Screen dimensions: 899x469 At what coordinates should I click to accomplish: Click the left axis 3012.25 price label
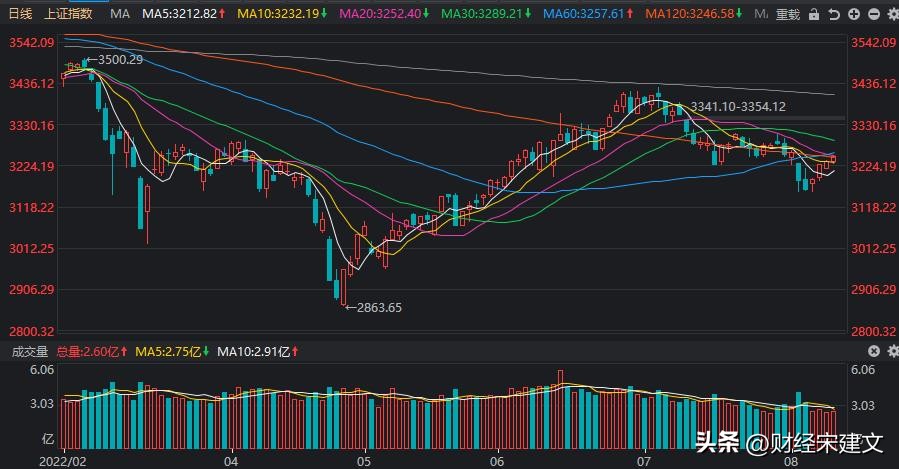coord(32,249)
